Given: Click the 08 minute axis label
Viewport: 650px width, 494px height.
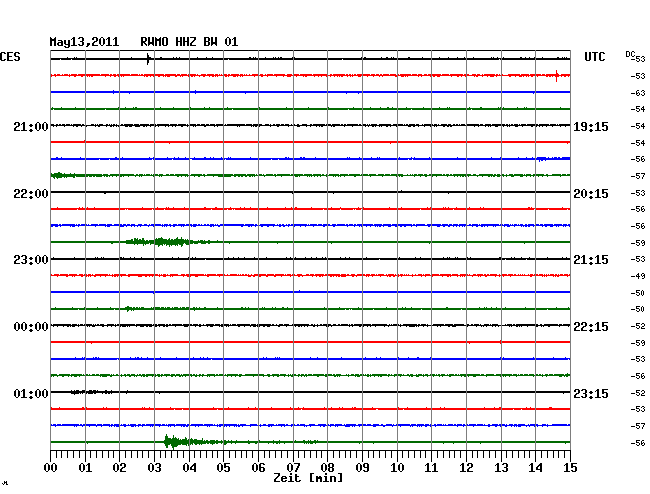Looking at the screenshot, I should point(327,467).
